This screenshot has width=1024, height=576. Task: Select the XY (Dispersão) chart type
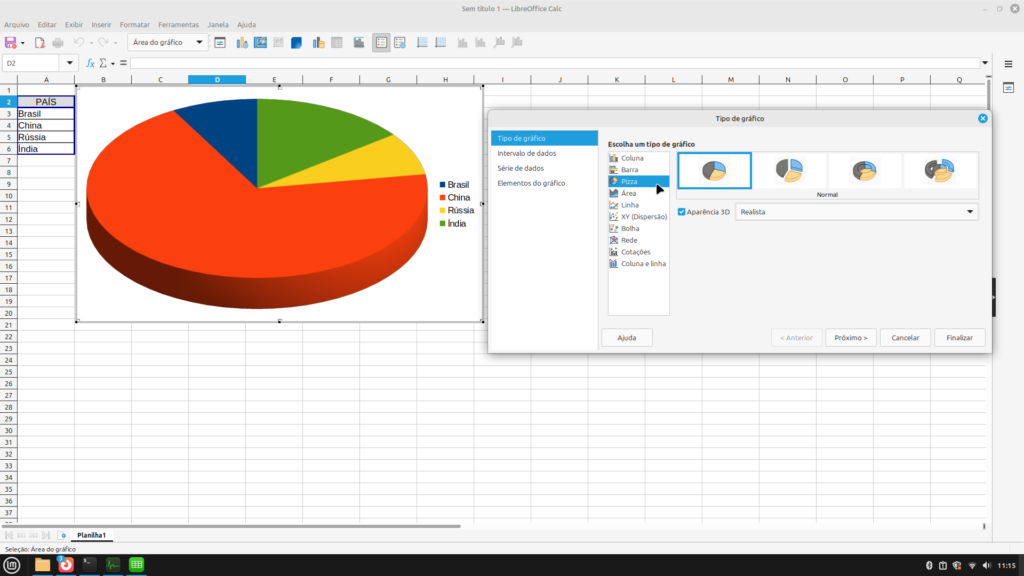(x=643, y=217)
